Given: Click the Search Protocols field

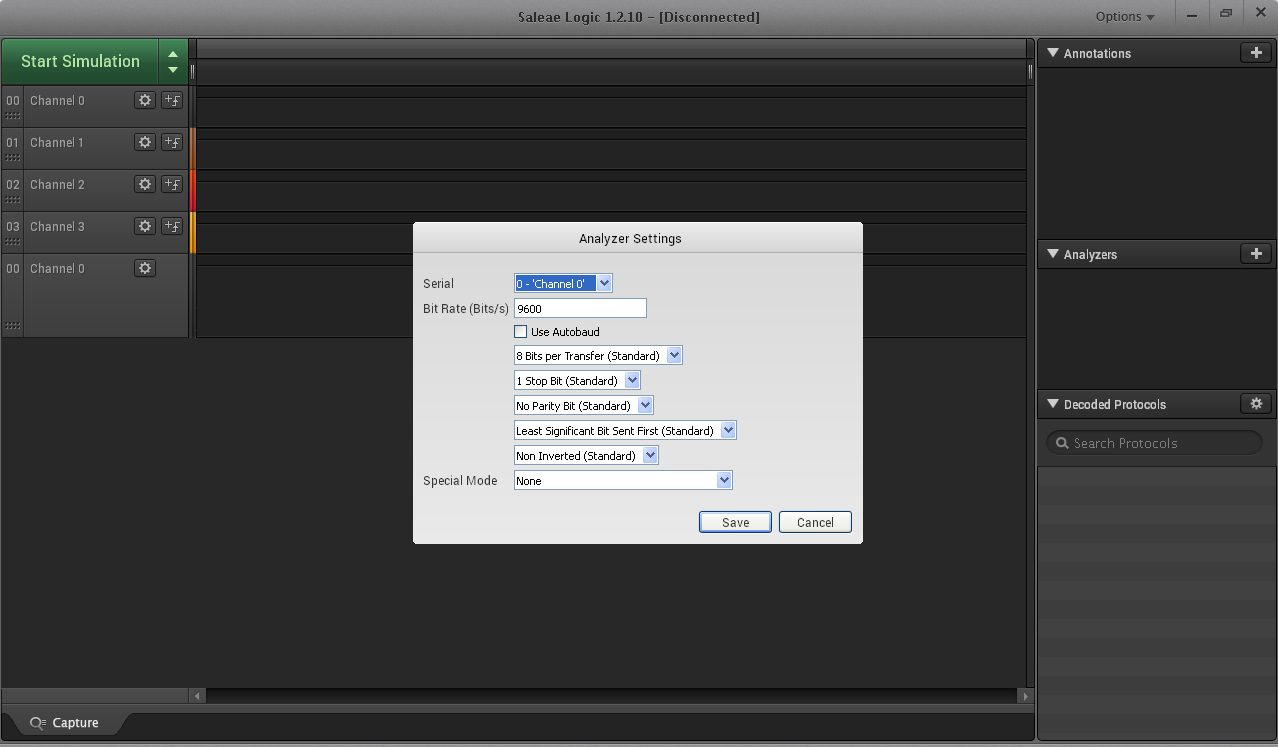Looking at the screenshot, I should (x=1154, y=443).
